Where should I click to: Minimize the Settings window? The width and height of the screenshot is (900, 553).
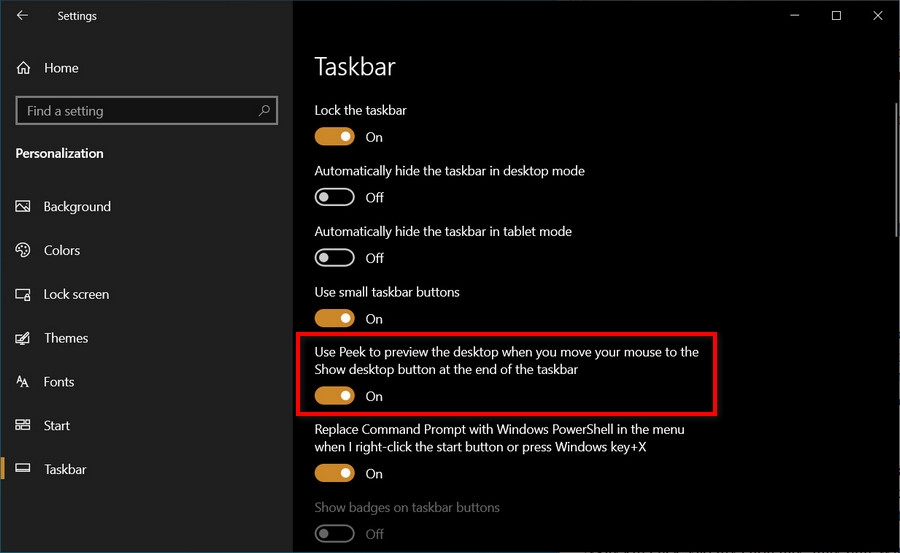(x=794, y=16)
